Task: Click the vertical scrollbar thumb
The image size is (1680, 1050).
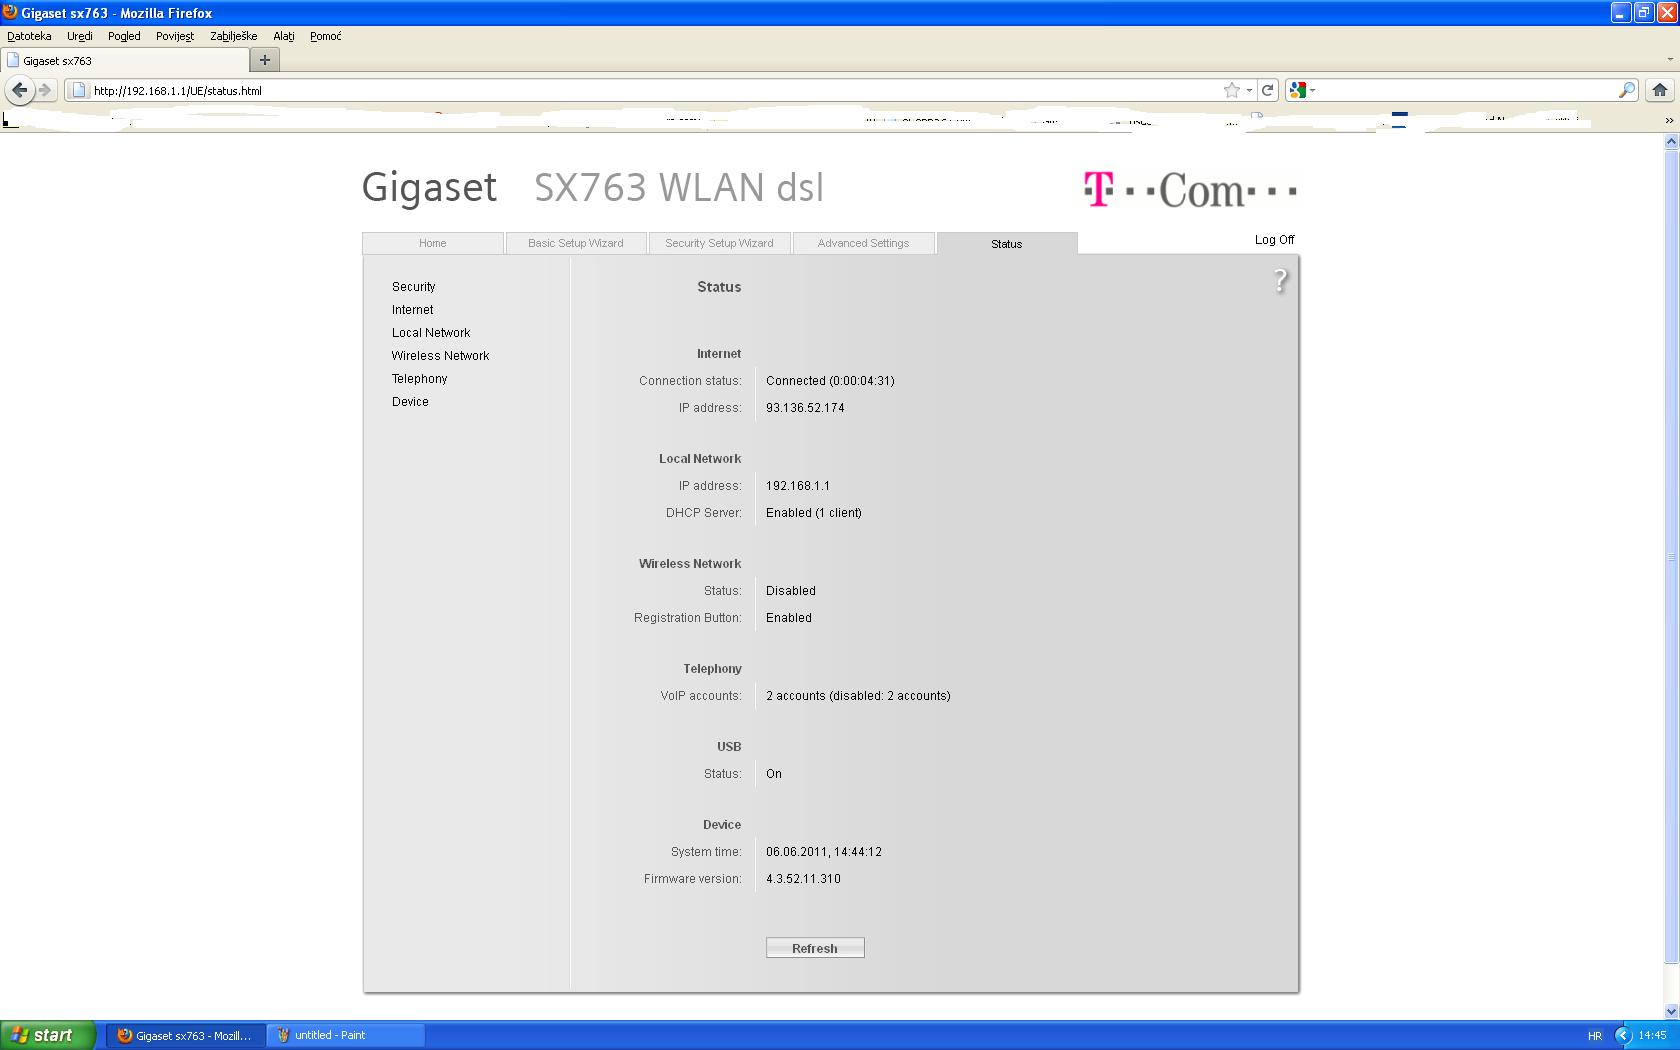Action: 1671,557
